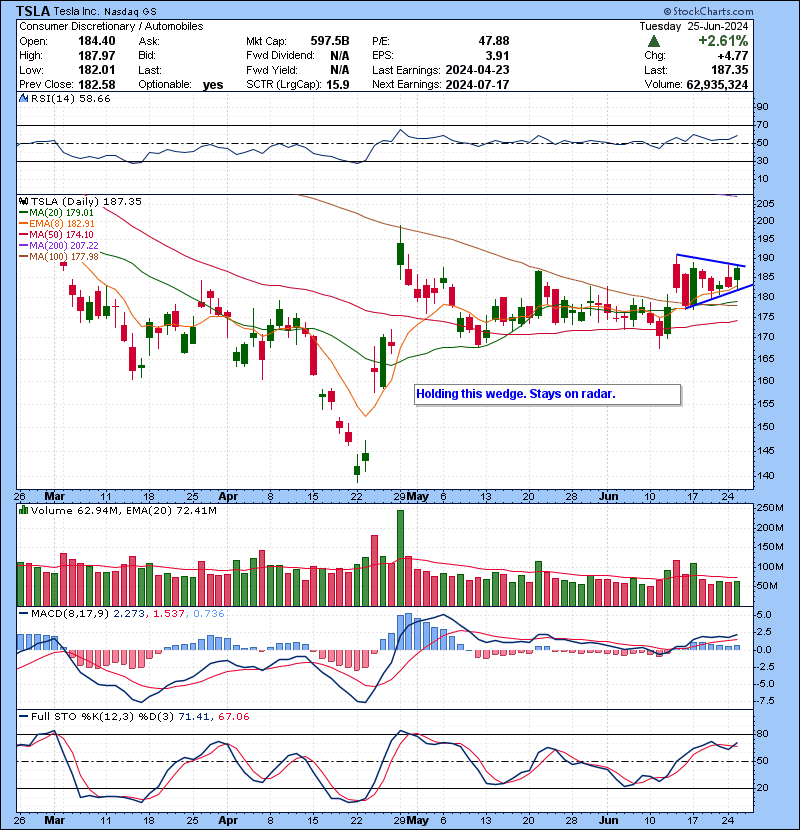Select the High price 187.97
The image size is (800, 830).
pyautogui.click(x=96, y=55)
